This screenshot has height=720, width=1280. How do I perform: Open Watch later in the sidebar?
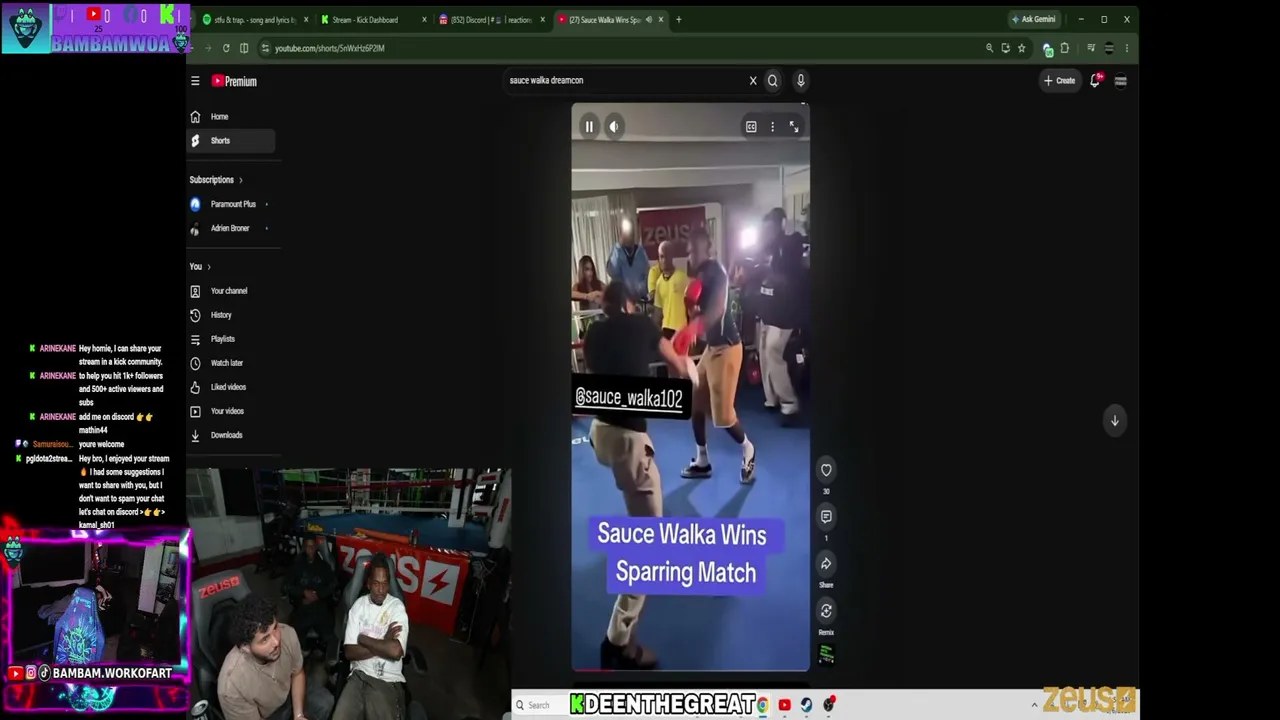231,363
